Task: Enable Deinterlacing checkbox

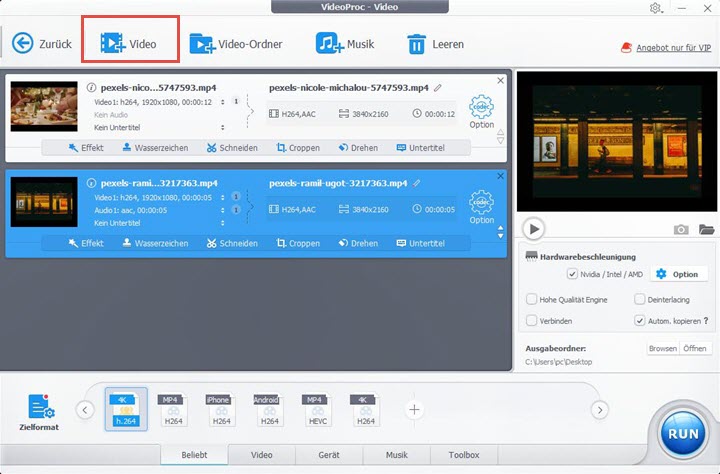Action: click(640, 299)
